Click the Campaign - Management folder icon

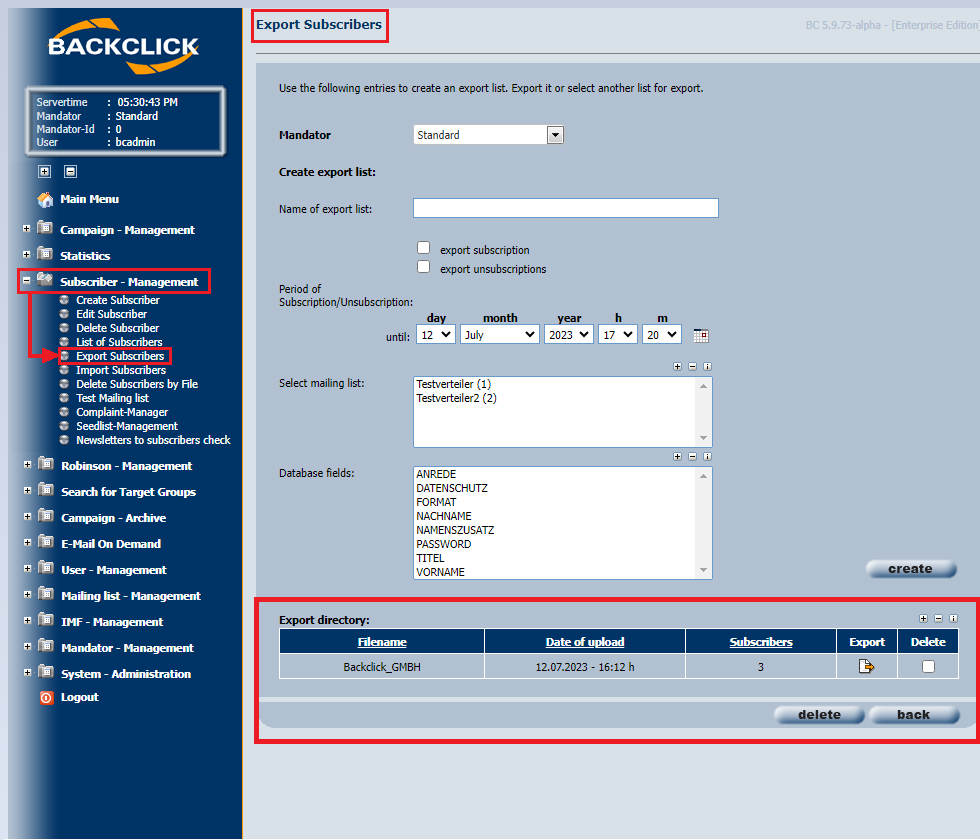pyautogui.click(x=45, y=228)
